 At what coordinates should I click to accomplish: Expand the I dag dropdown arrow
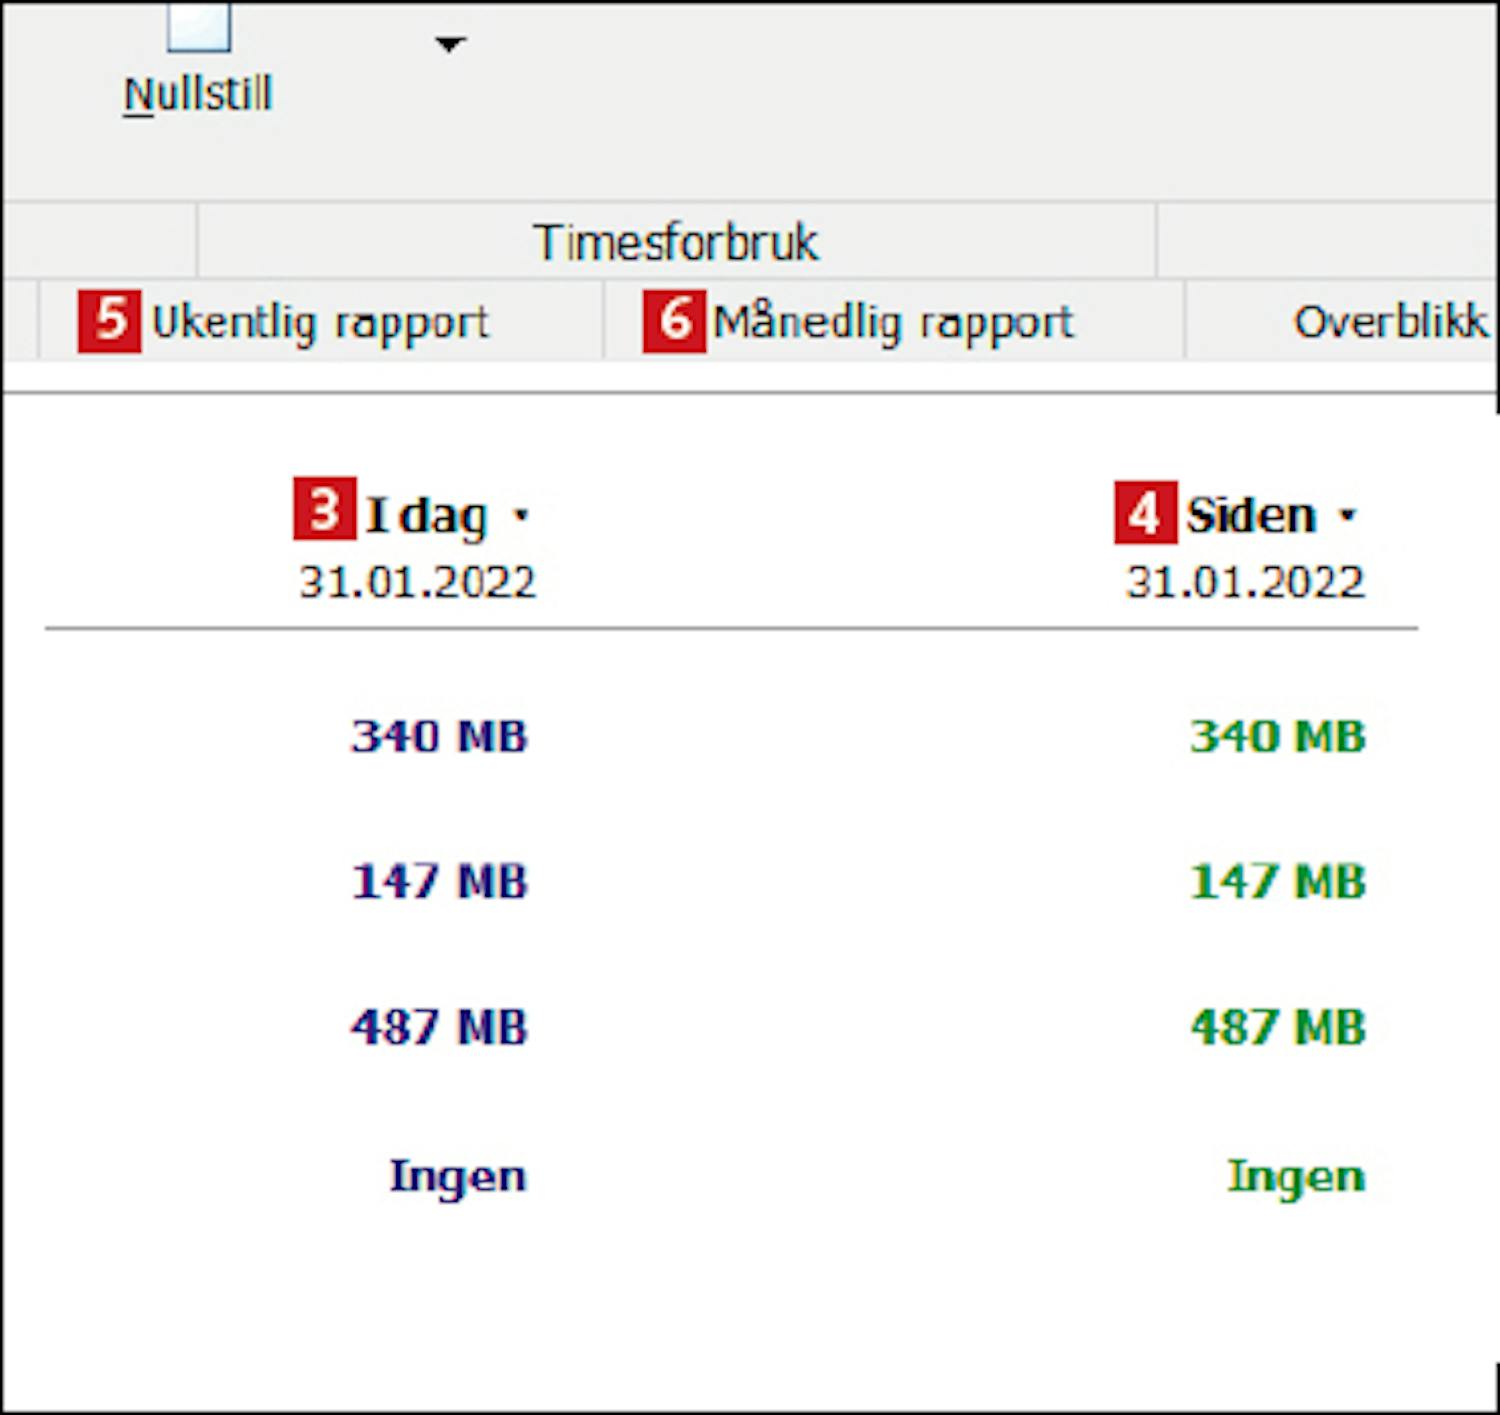(521, 516)
